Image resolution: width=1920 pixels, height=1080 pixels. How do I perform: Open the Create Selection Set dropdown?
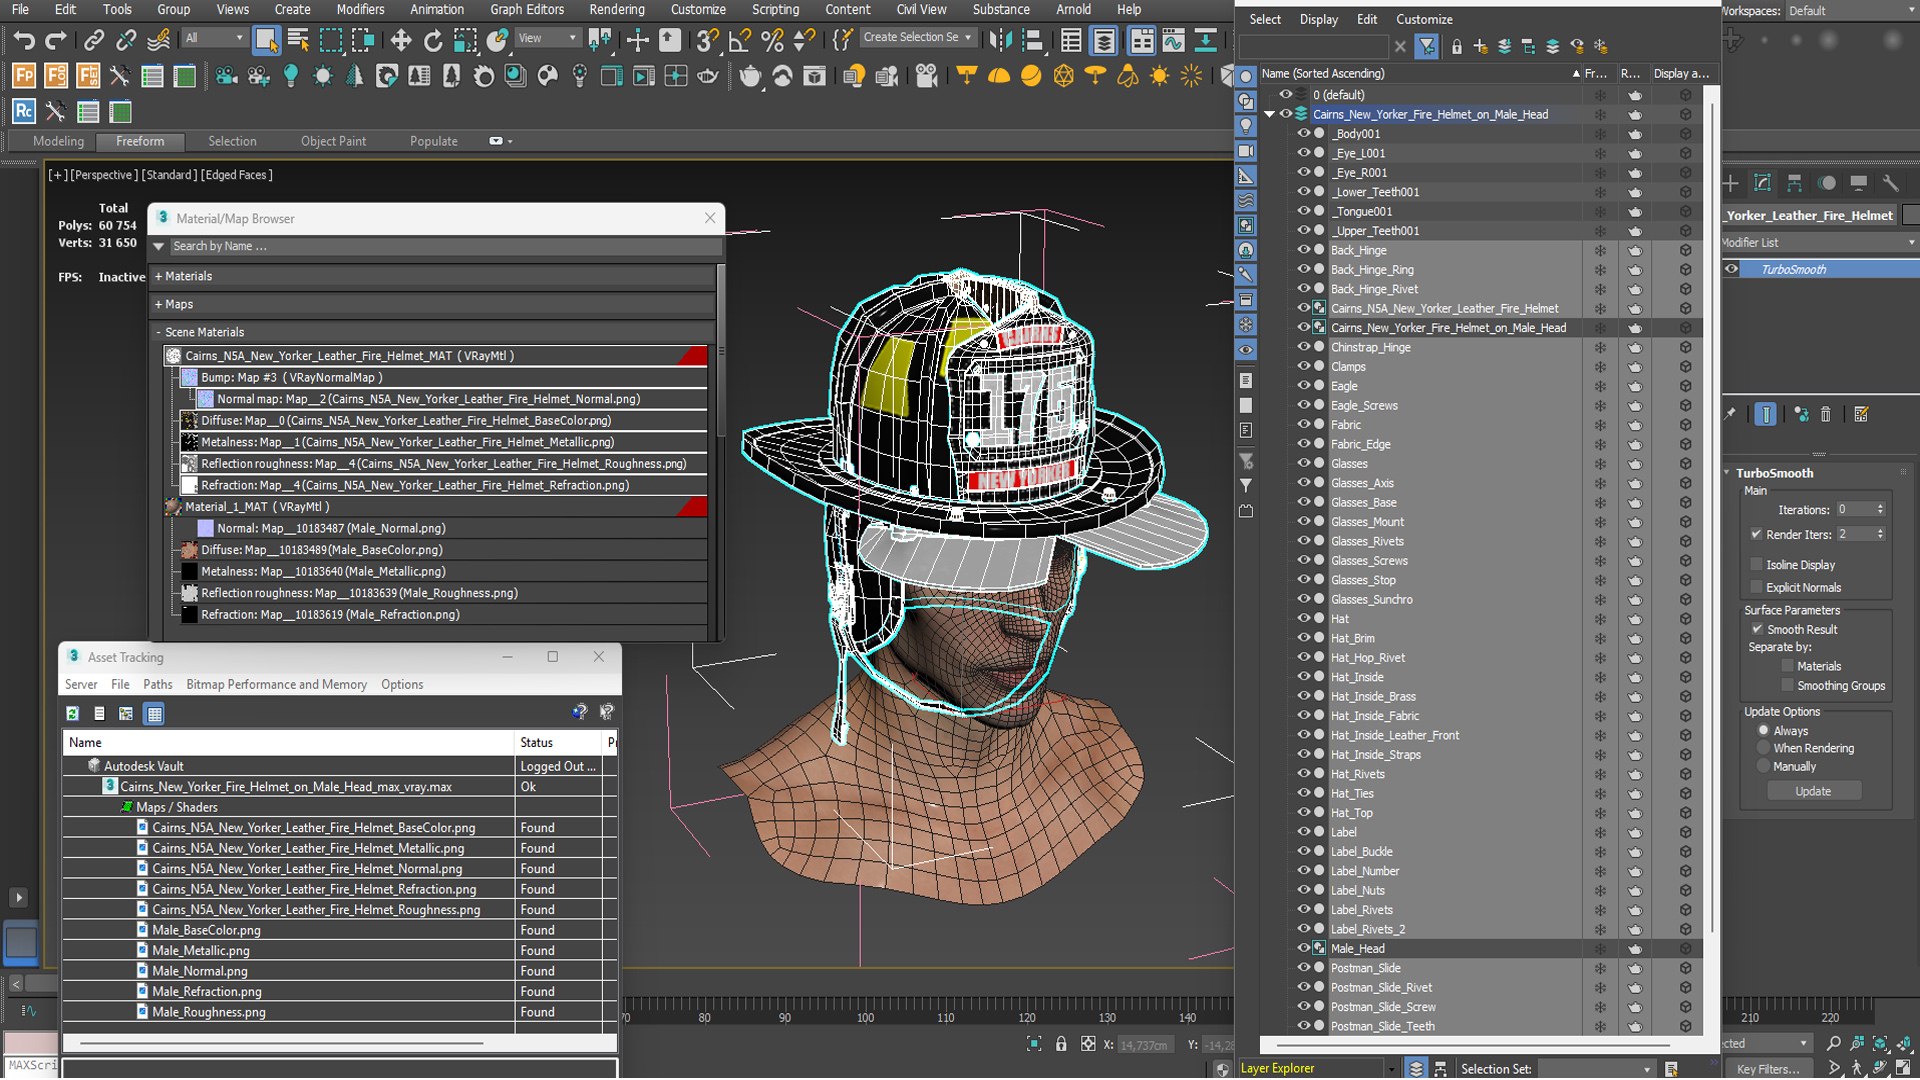[x=917, y=37]
